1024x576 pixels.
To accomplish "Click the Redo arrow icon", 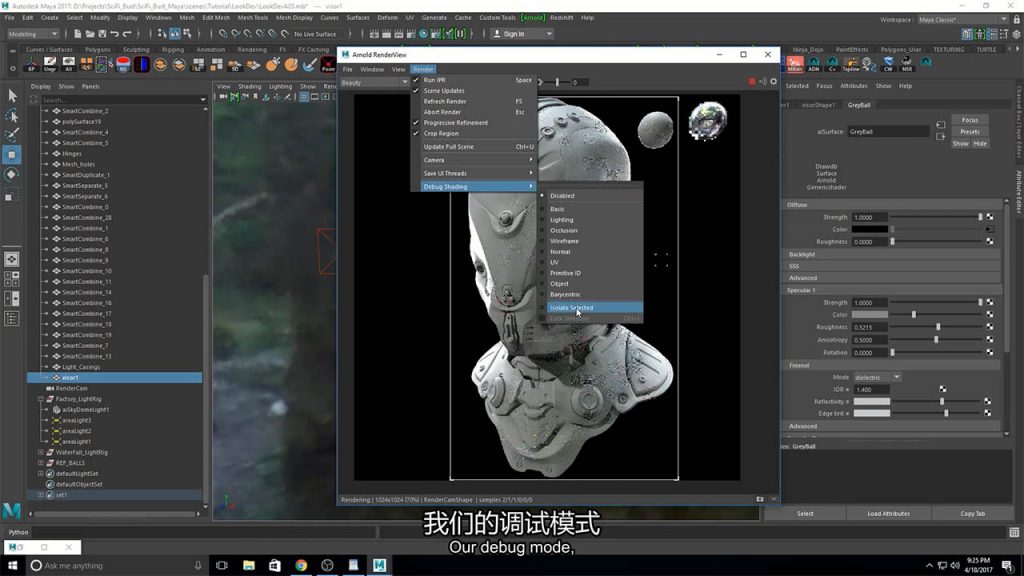I will (x=127, y=33).
